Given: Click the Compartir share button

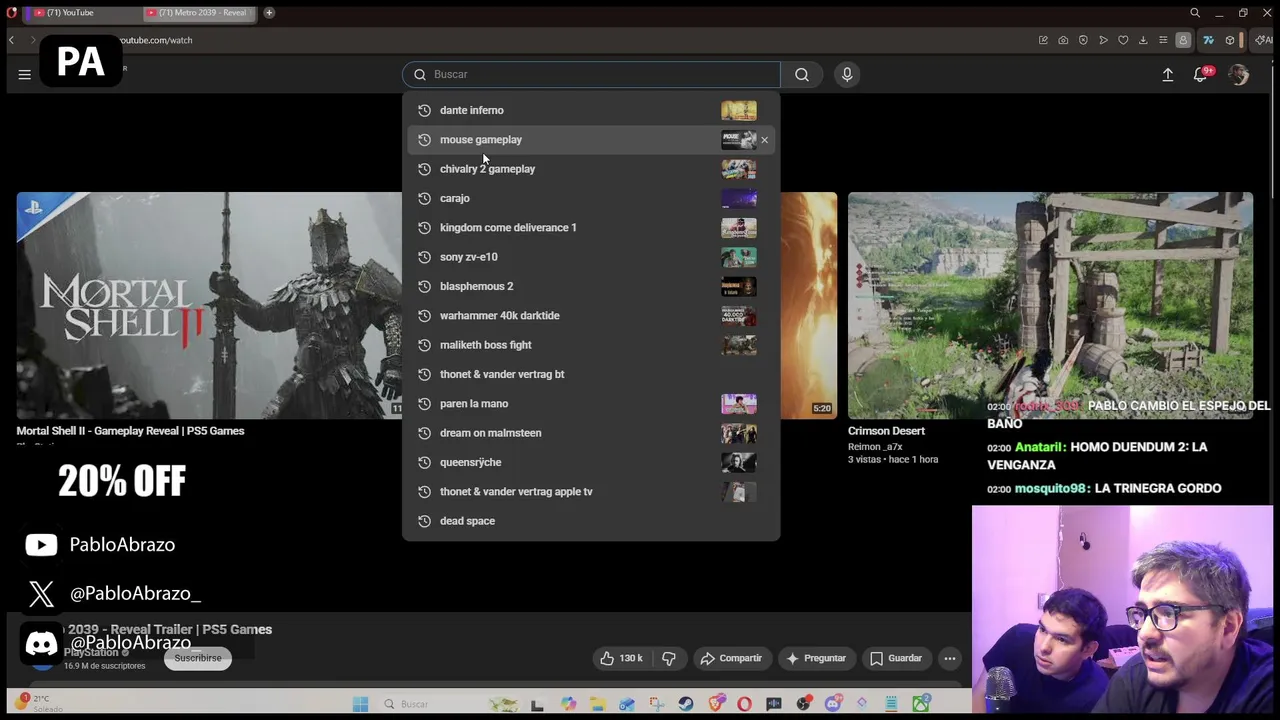Looking at the screenshot, I should pos(731,658).
